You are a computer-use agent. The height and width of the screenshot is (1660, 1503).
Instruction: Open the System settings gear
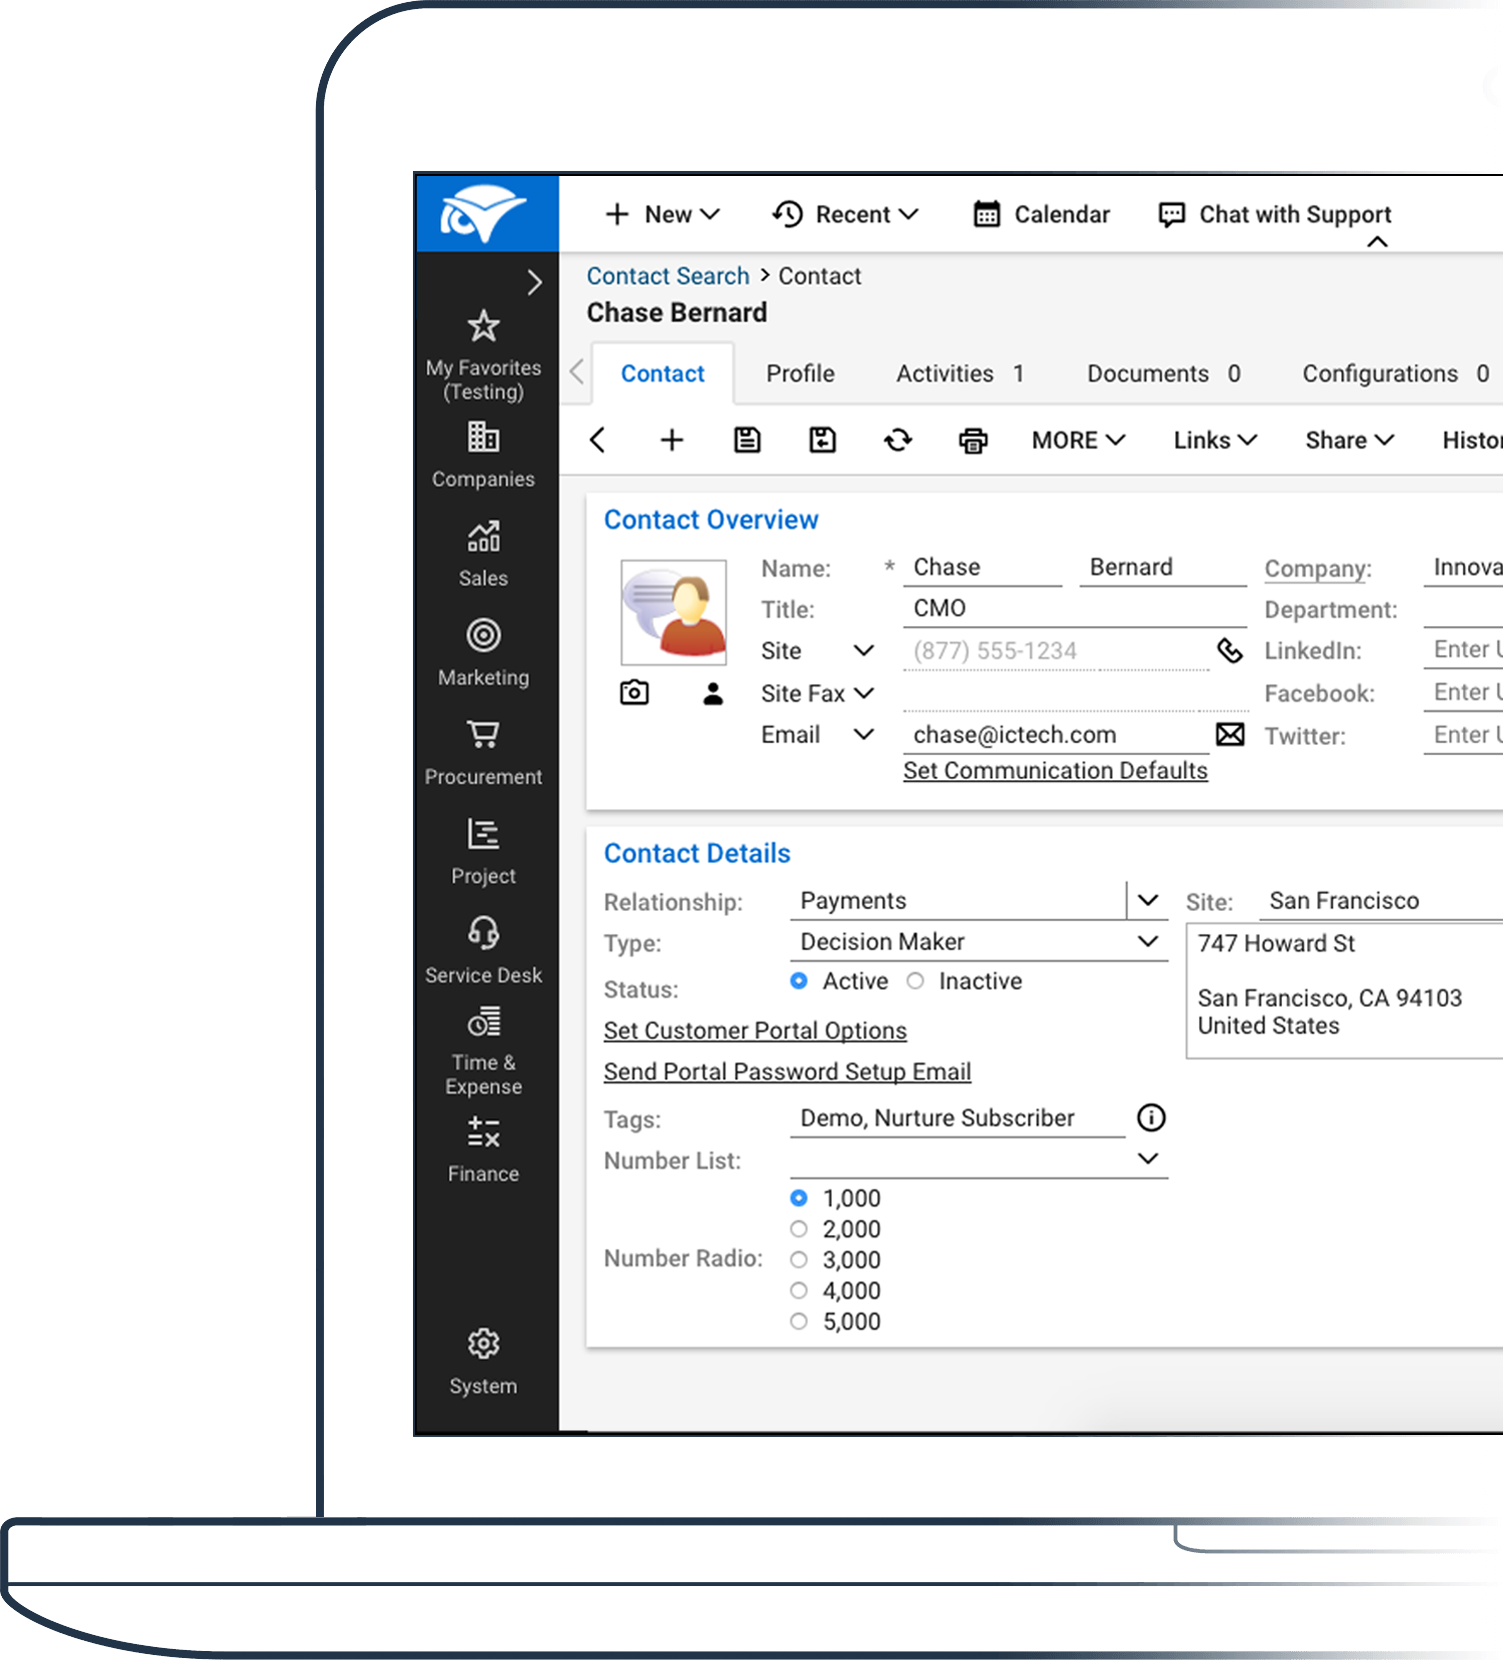tap(483, 1363)
